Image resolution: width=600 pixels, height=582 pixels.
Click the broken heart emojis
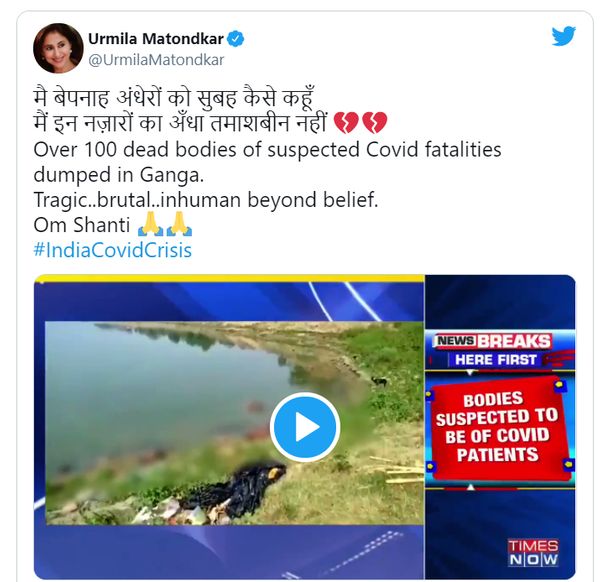(360, 122)
